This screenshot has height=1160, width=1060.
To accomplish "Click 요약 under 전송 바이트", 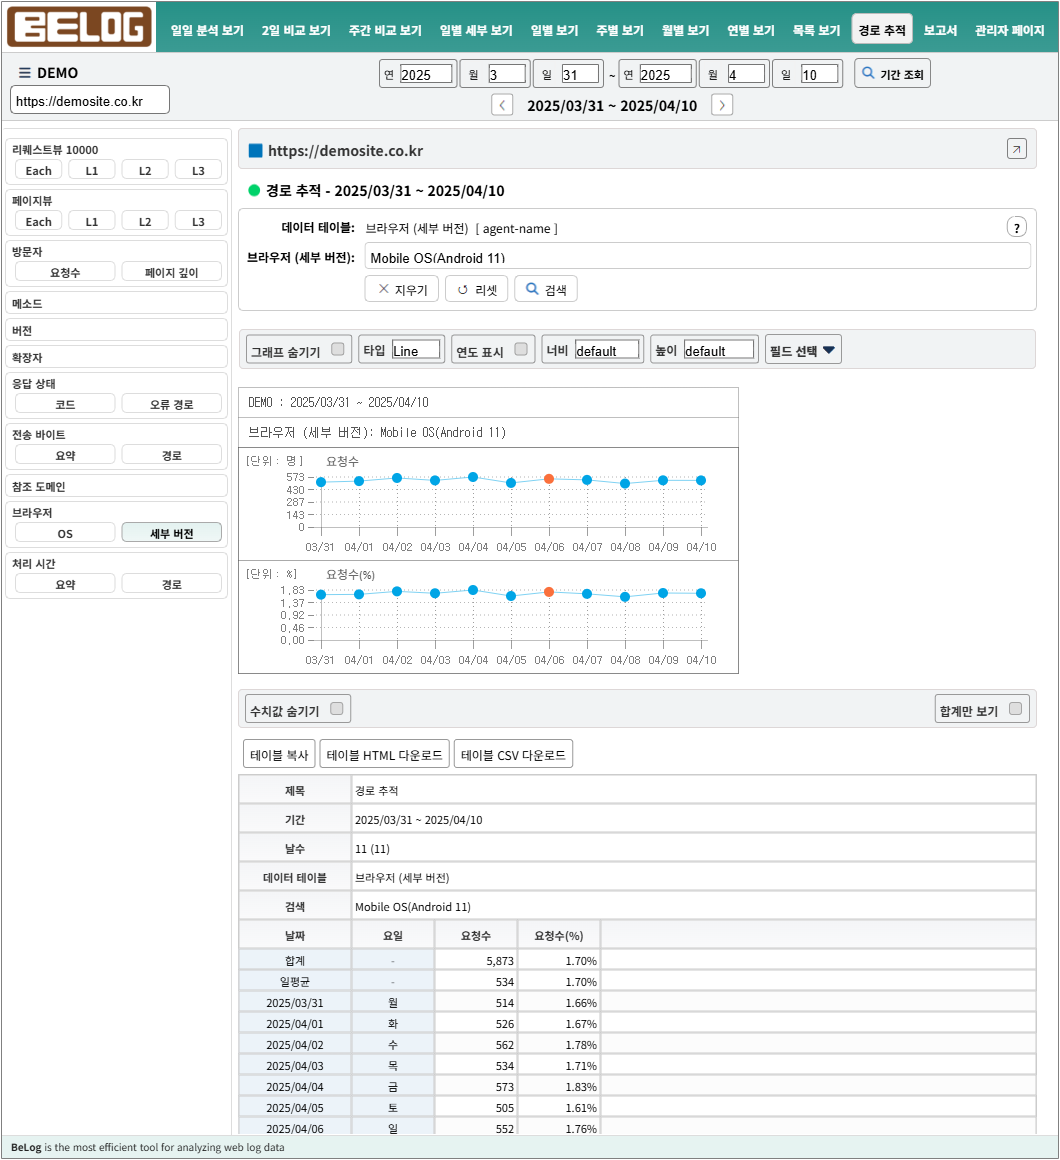I will coord(65,455).
